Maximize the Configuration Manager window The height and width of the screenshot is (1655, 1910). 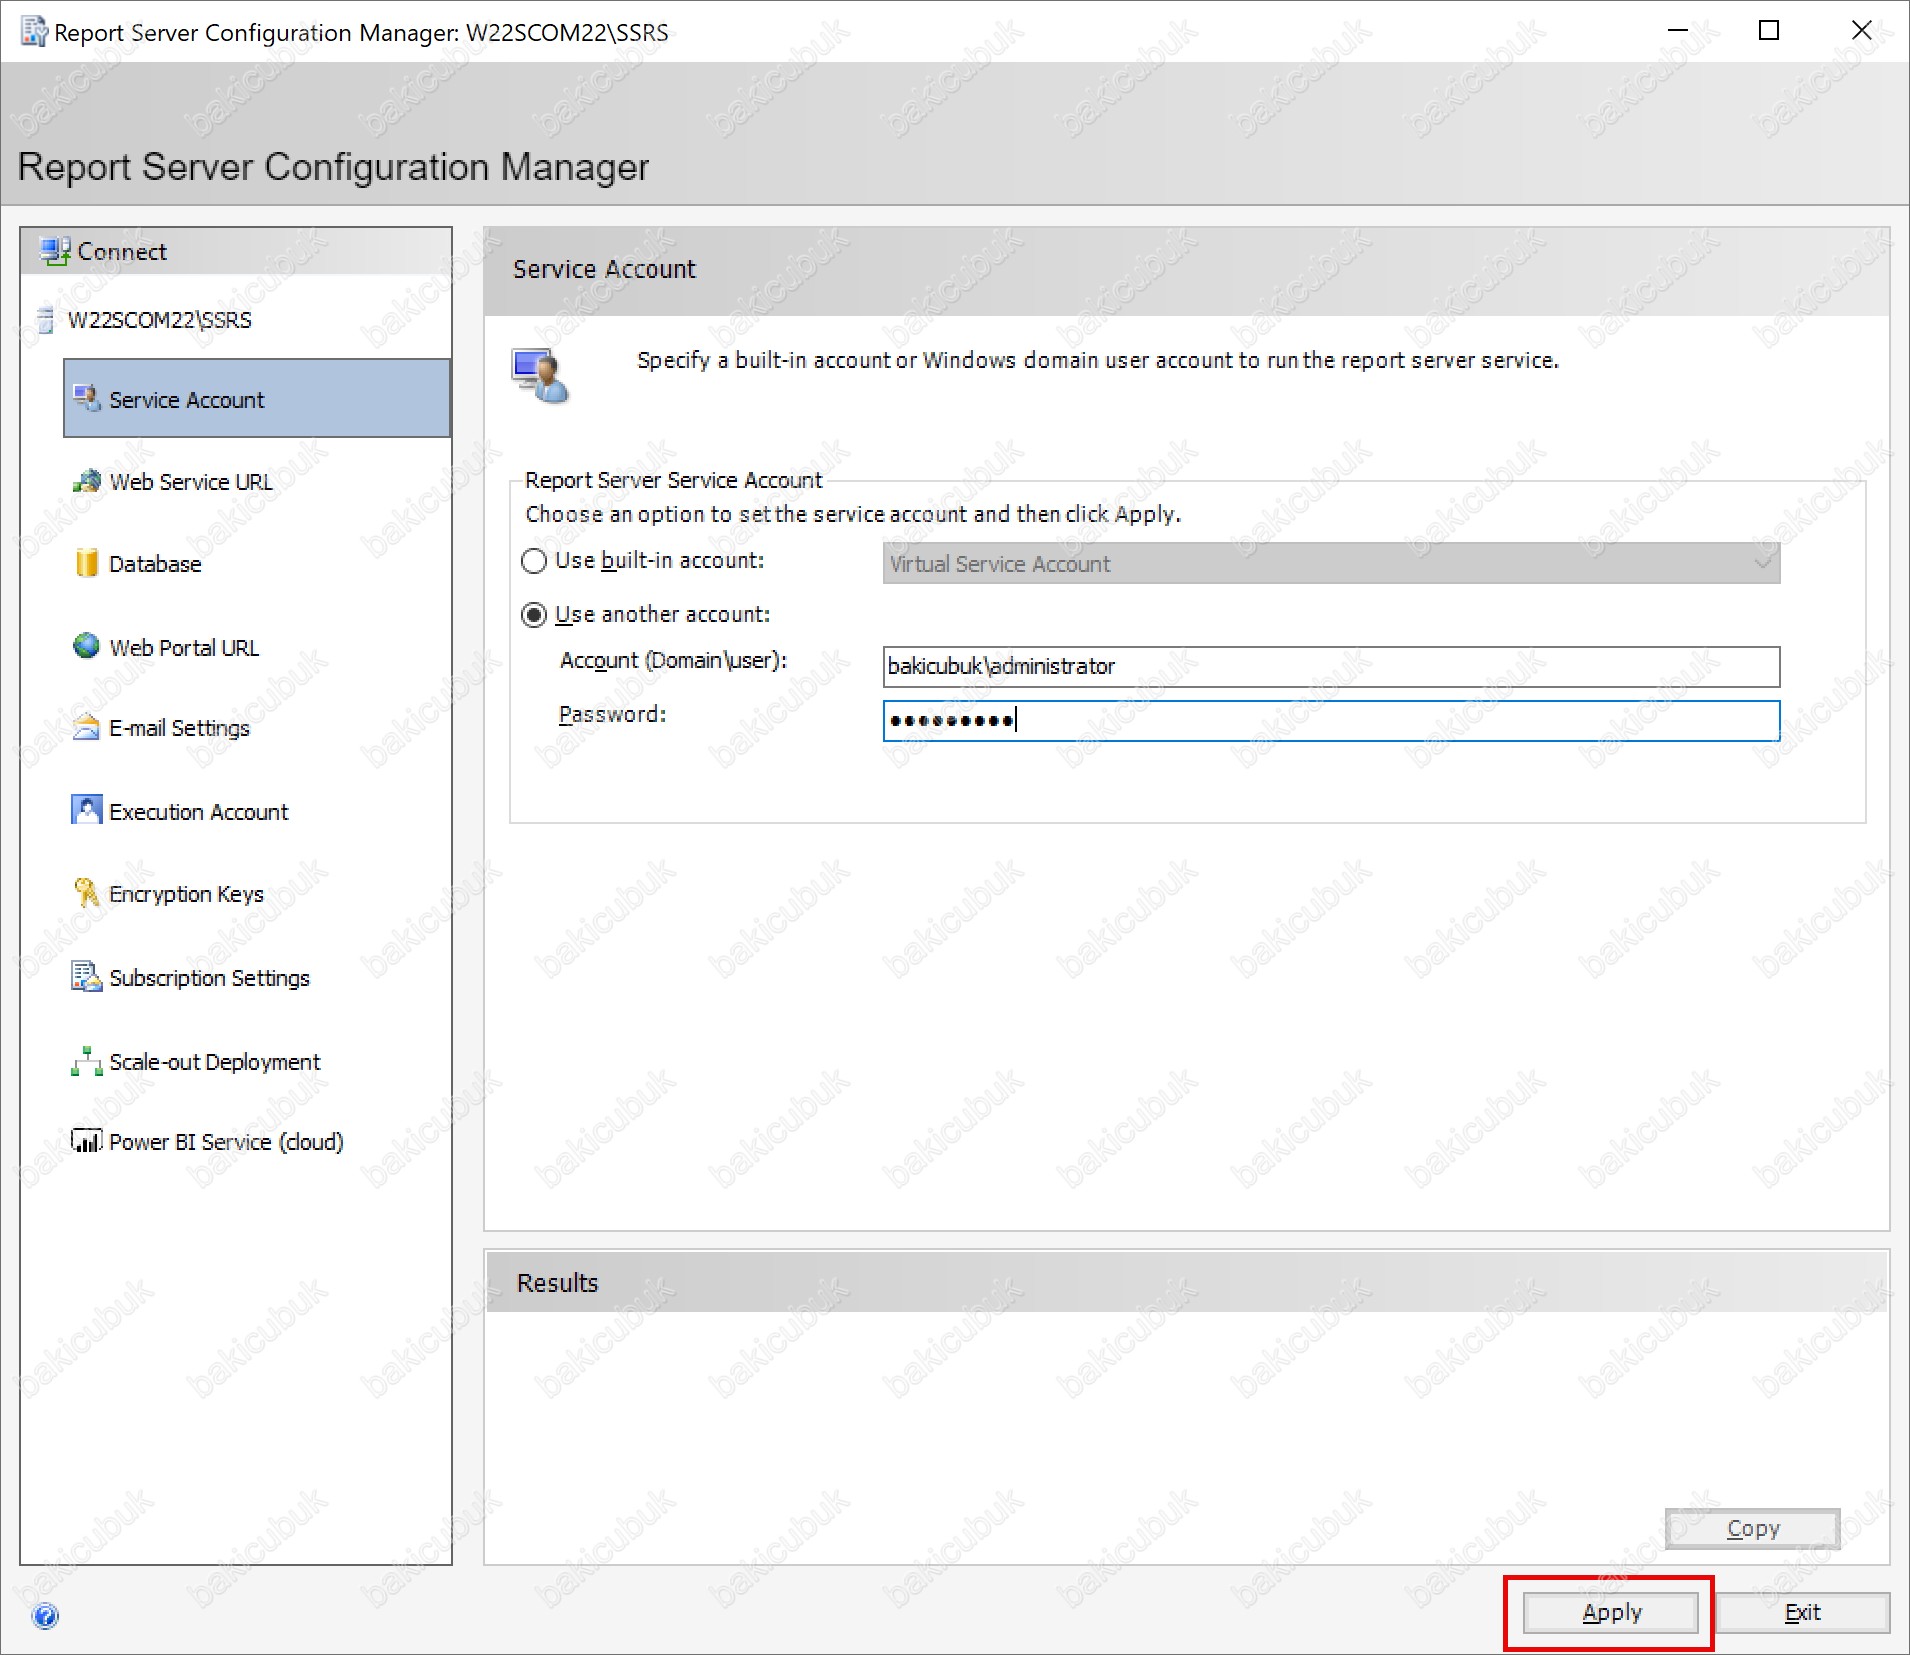(1768, 31)
